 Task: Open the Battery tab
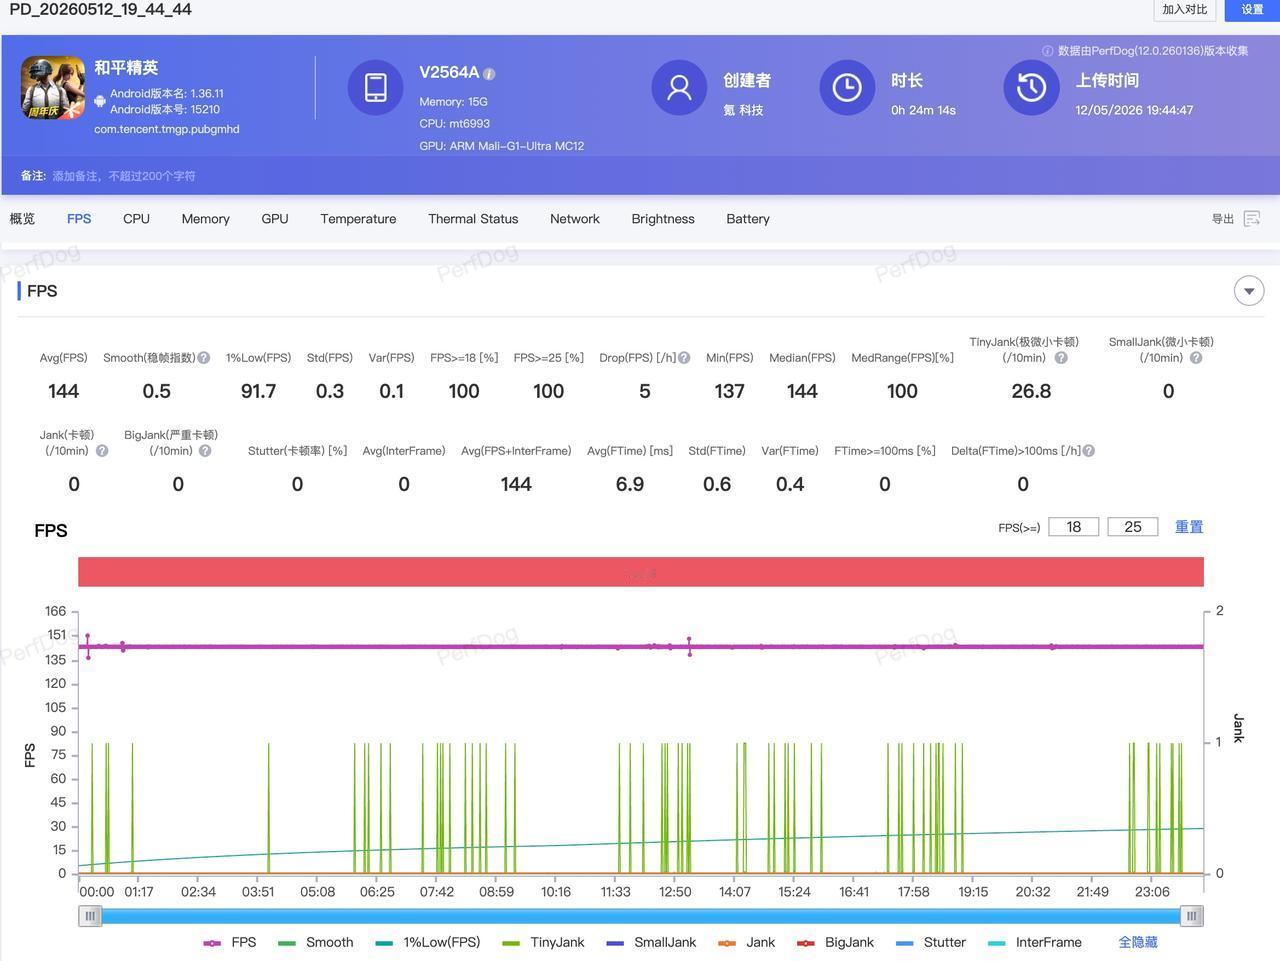point(748,219)
